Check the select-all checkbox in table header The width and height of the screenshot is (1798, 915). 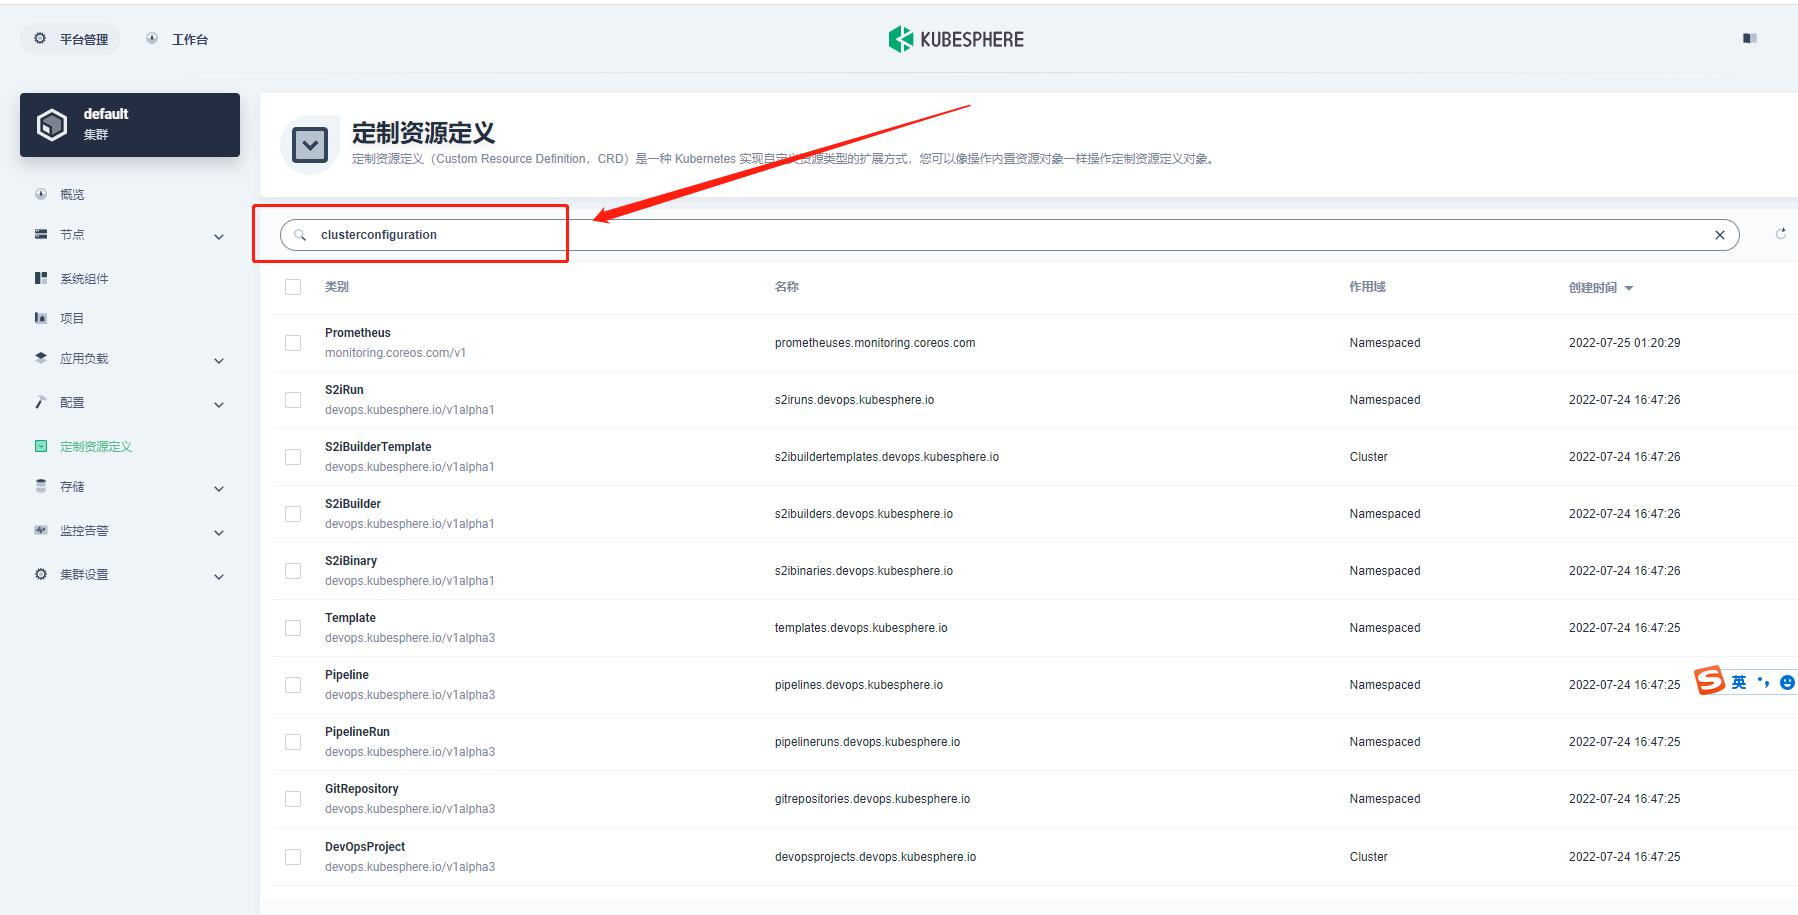point(293,287)
